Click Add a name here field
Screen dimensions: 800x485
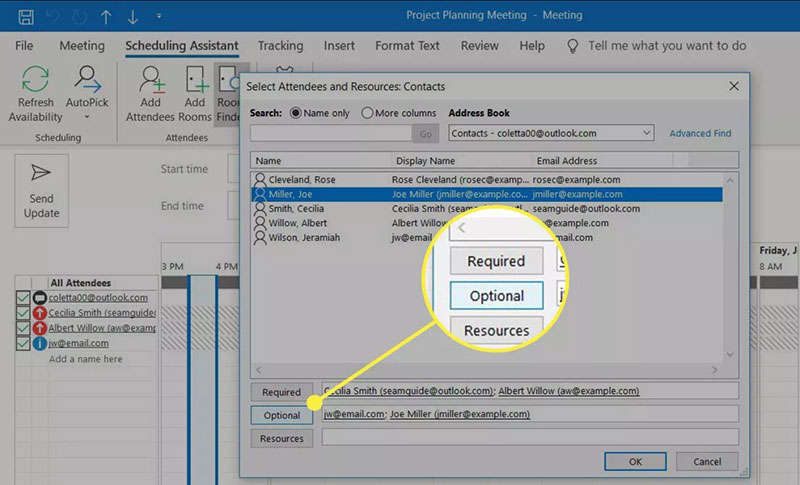pyautogui.click(x=86, y=359)
